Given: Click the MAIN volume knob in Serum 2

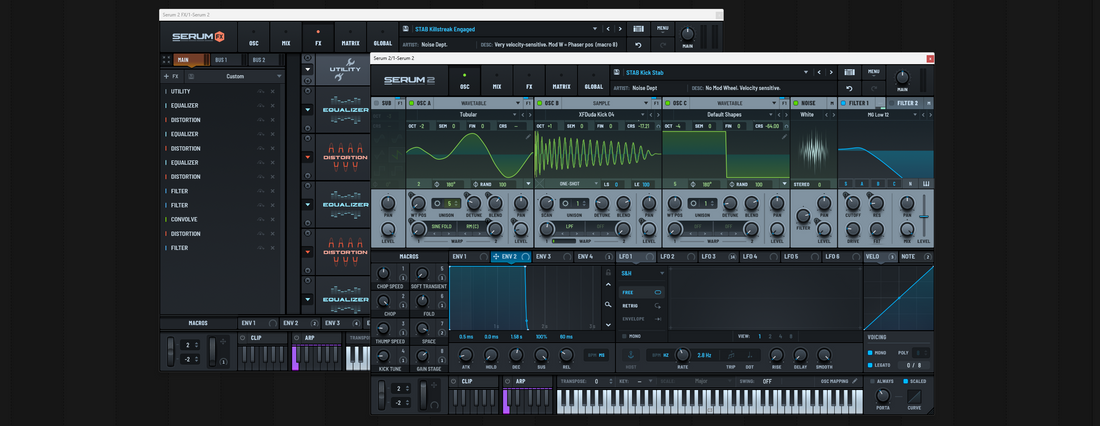Looking at the screenshot, I should click(x=902, y=77).
